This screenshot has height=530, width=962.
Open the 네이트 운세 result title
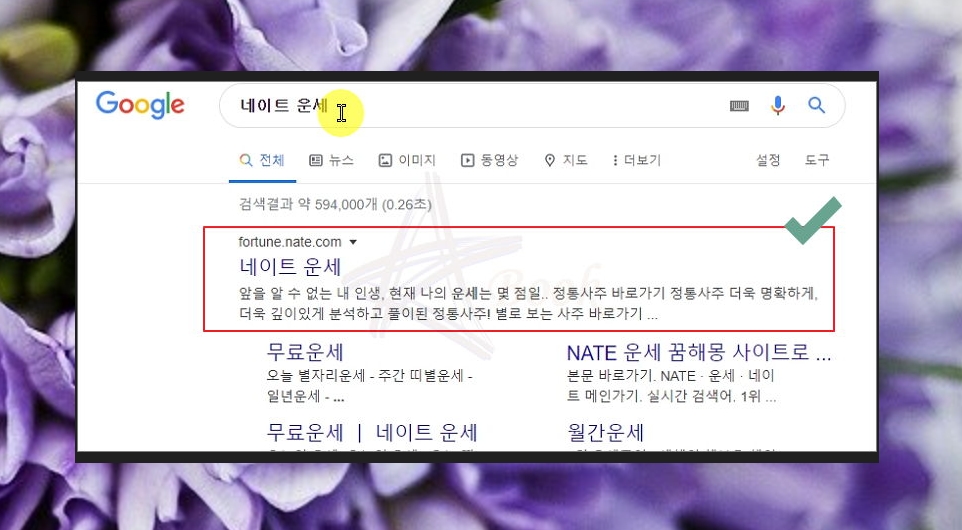click(x=290, y=267)
